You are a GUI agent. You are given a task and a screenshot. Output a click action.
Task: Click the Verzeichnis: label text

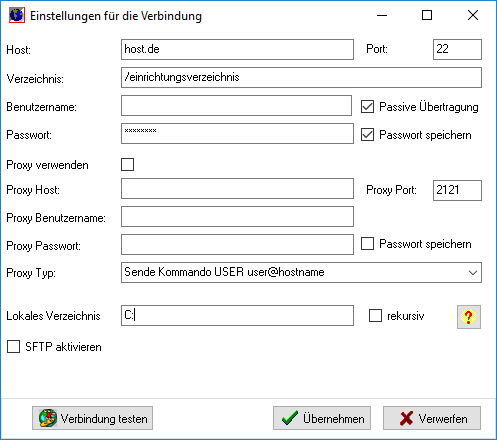[35, 79]
